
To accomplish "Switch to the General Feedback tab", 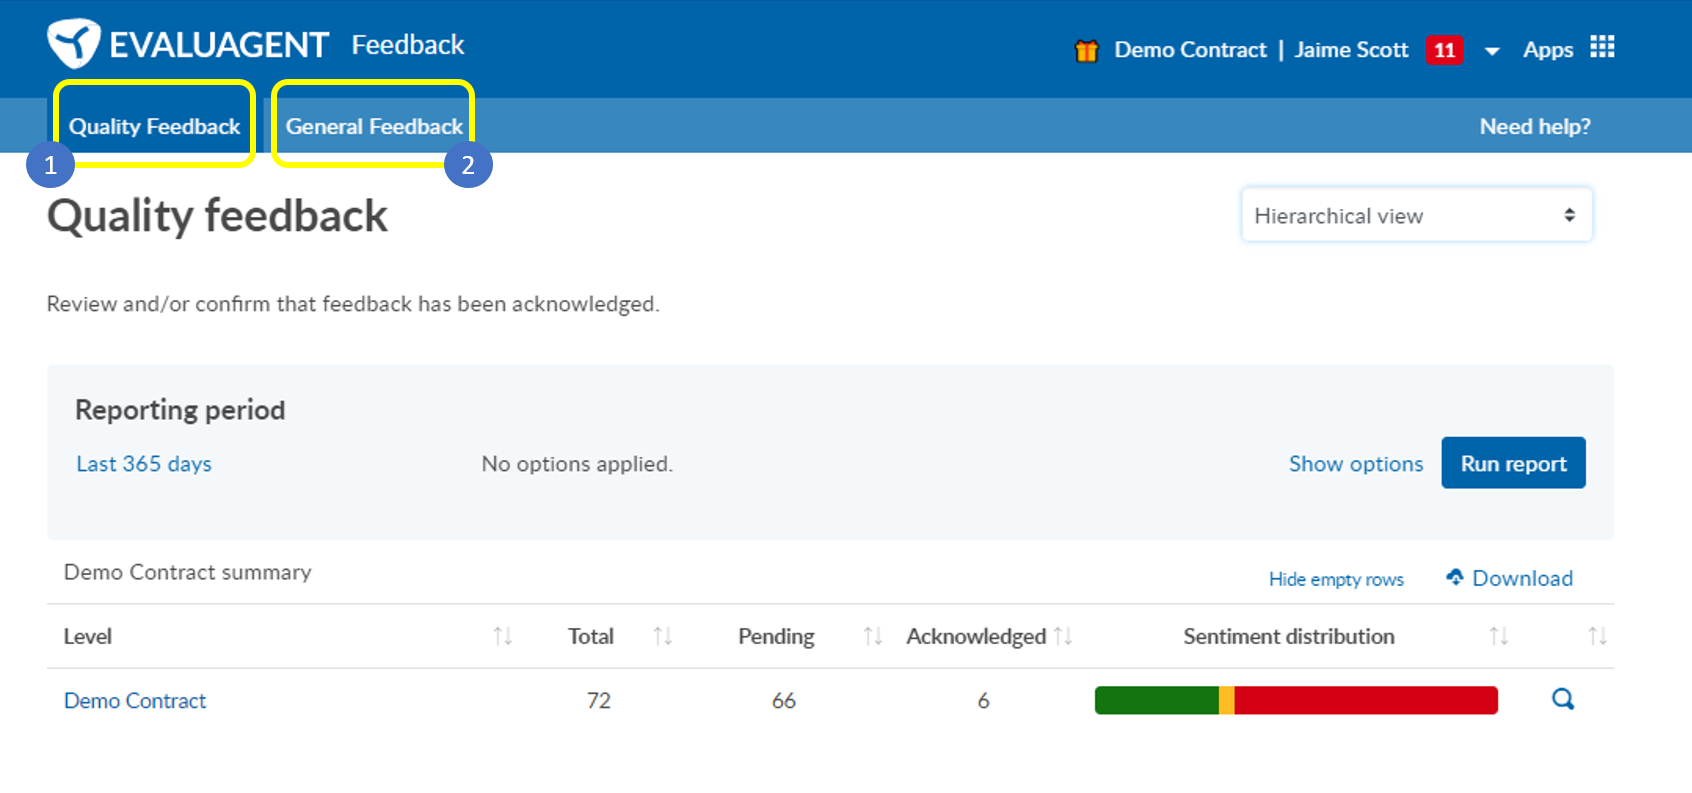I will (374, 126).
